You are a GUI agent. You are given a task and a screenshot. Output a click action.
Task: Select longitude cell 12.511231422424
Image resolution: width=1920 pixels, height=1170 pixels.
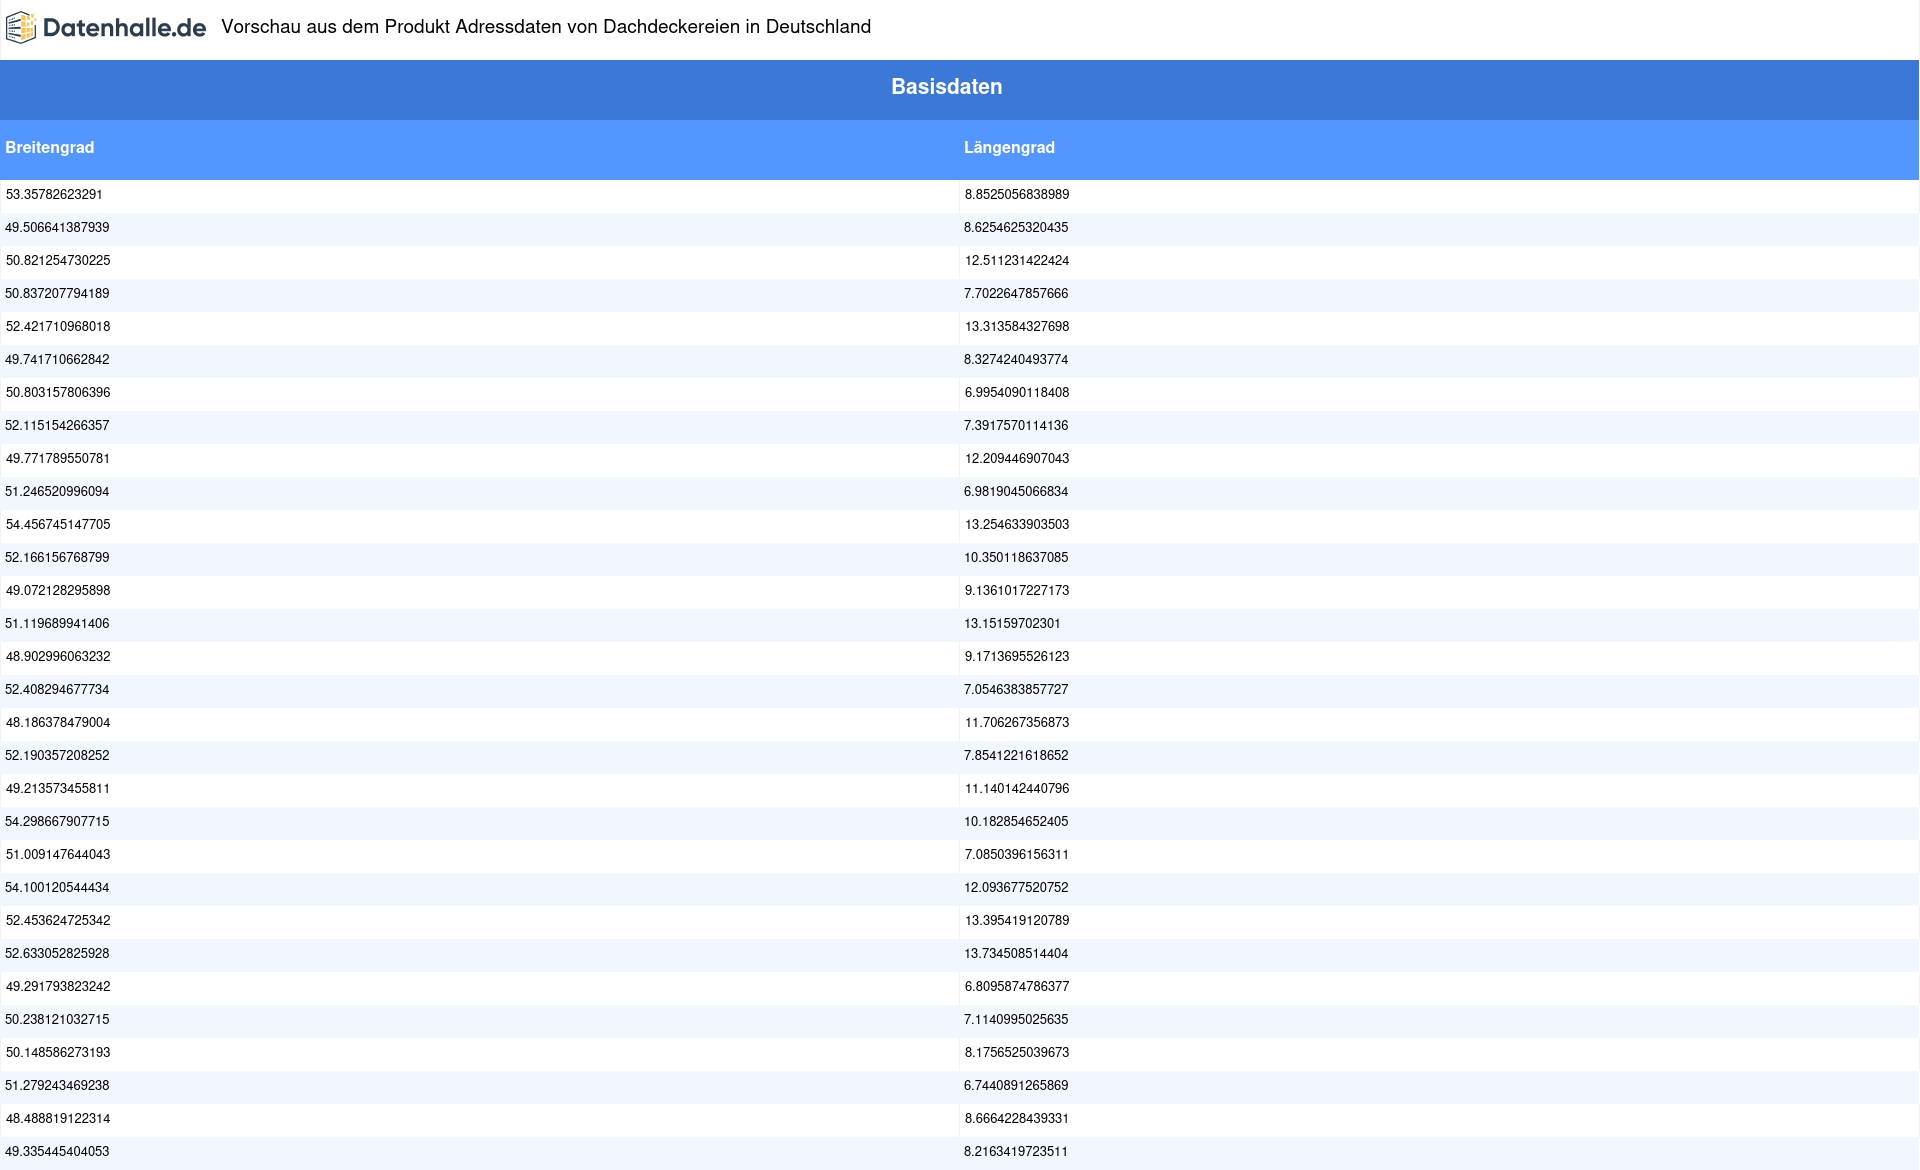coord(1016,261)
